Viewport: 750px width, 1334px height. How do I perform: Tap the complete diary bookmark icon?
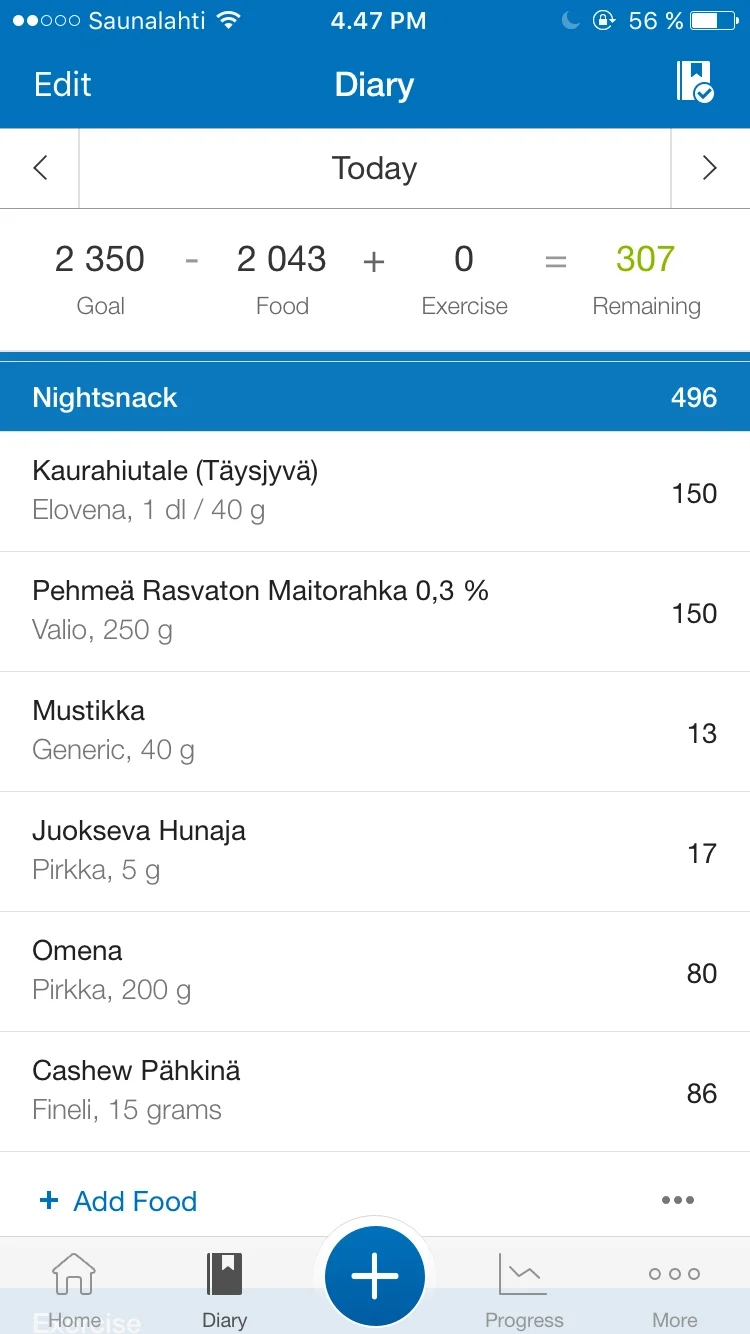[x=694, y=82]
